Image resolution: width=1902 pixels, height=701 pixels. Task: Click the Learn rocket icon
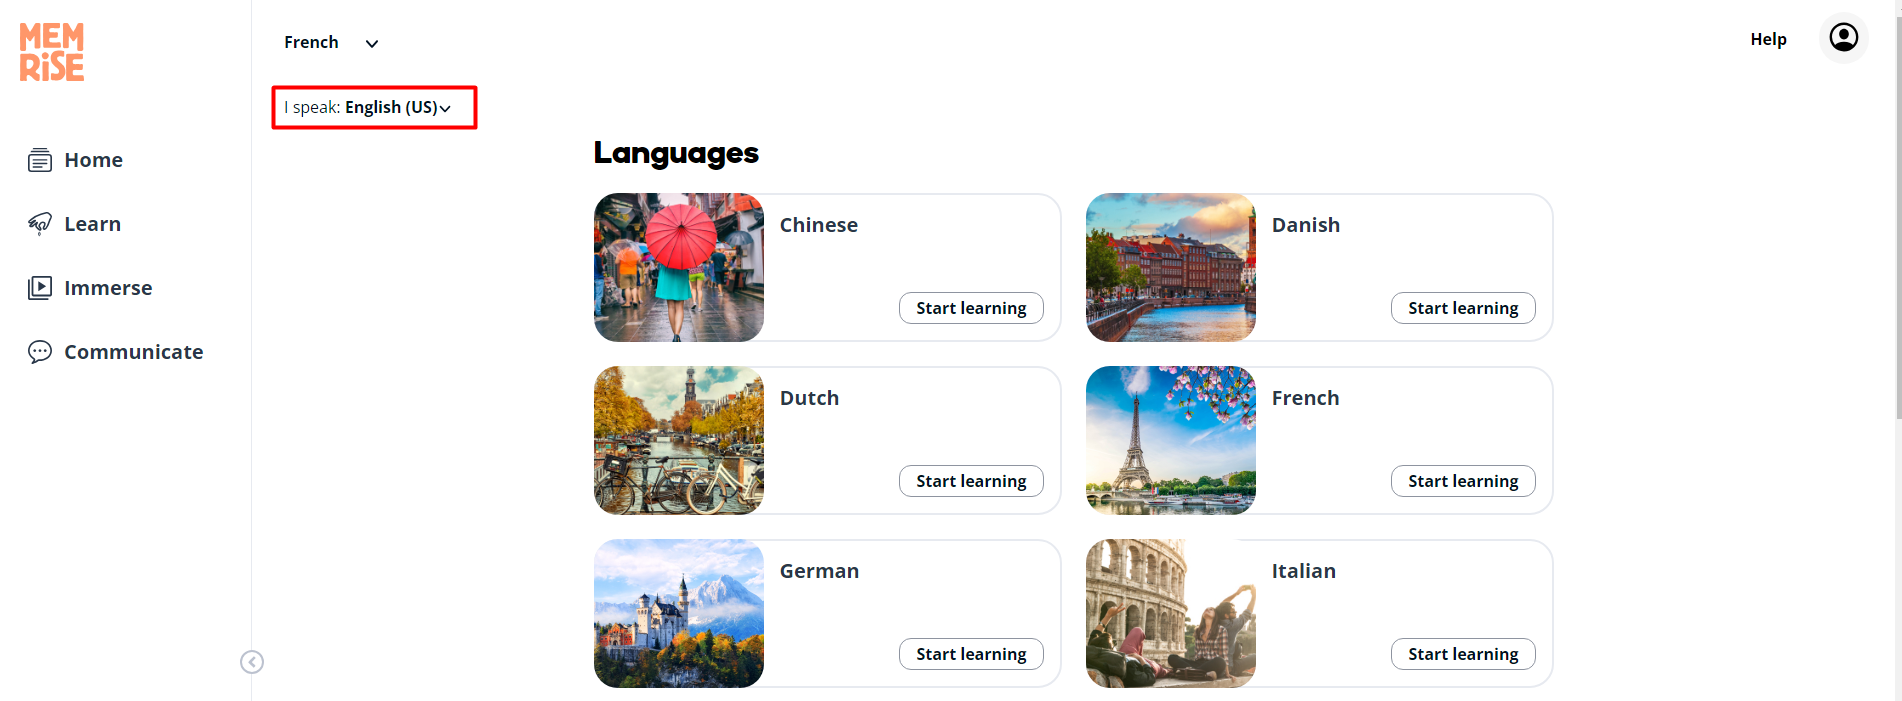click(40, 224)
